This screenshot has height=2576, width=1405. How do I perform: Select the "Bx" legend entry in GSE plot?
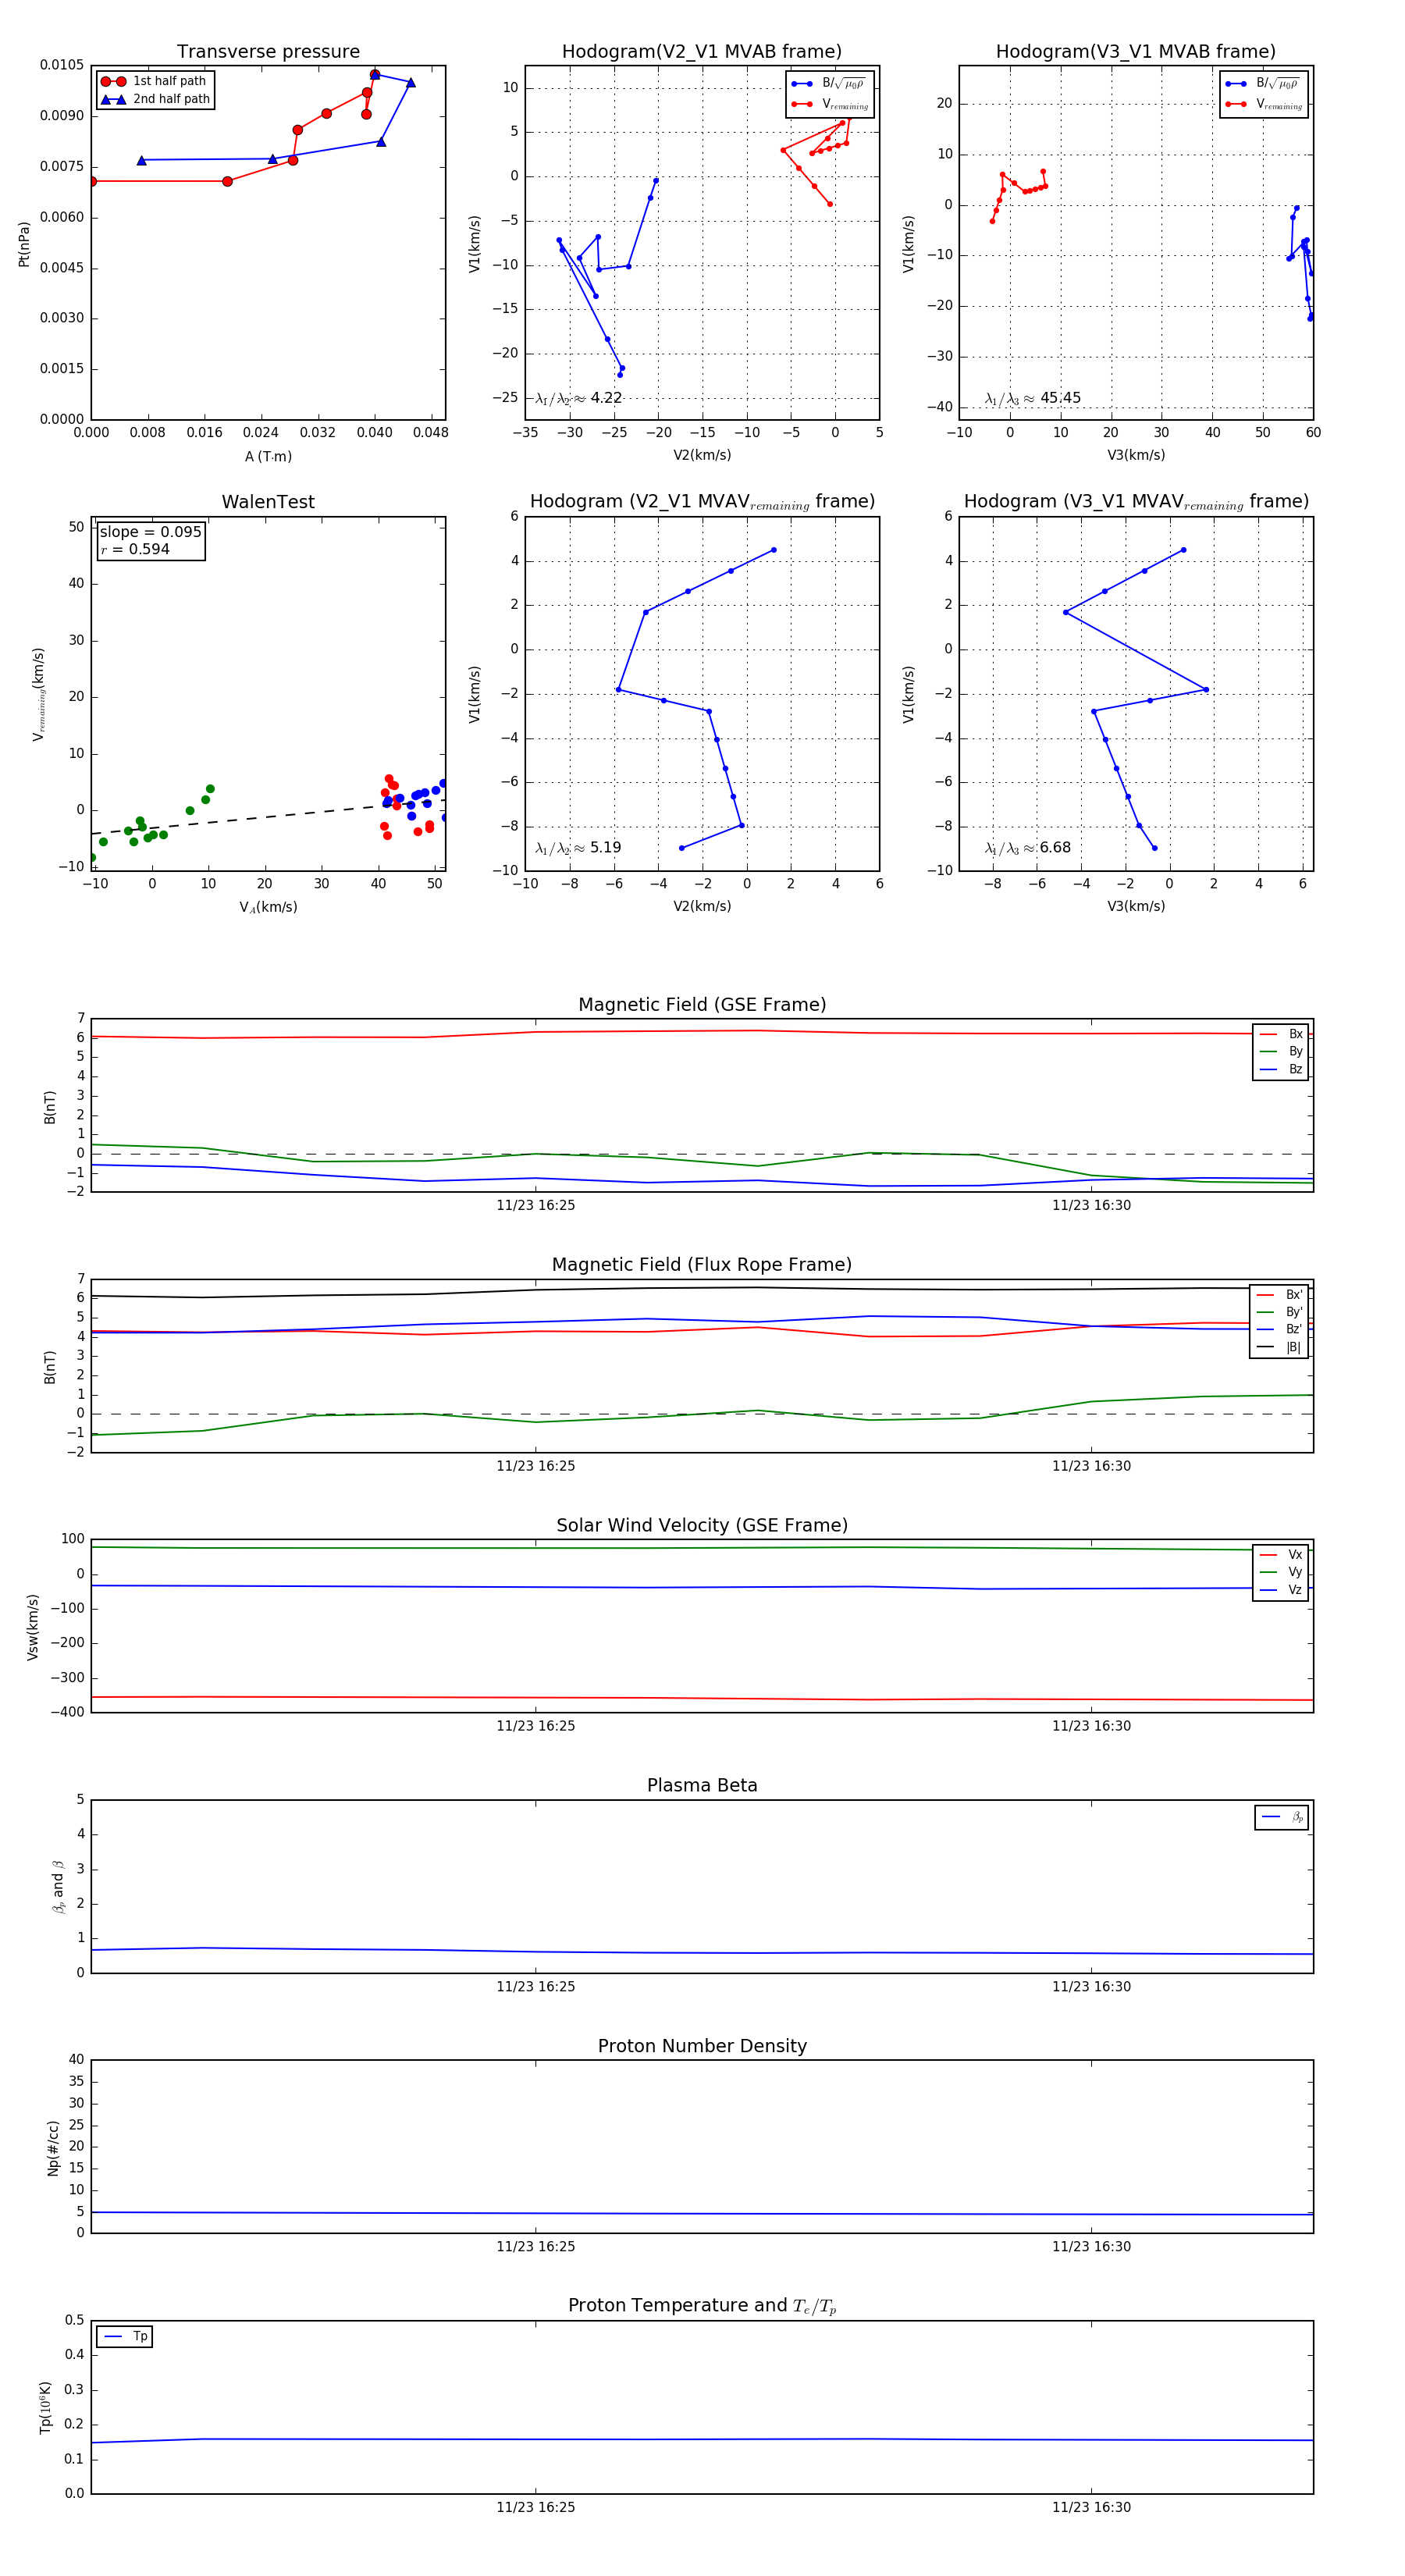point(1281,1034)
